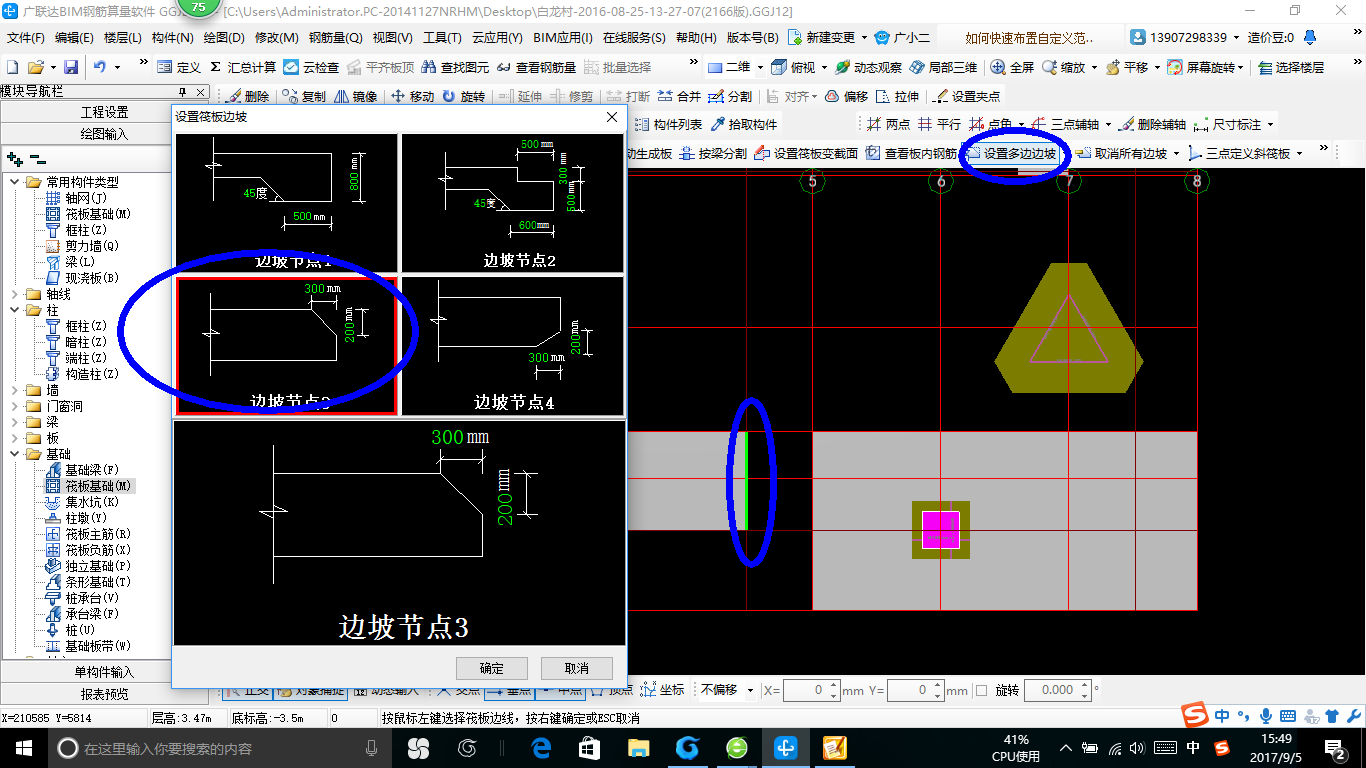This screenshot has height=768, width=1366.
Task: Click the undo arrow icon
Action: pos(100,67)
